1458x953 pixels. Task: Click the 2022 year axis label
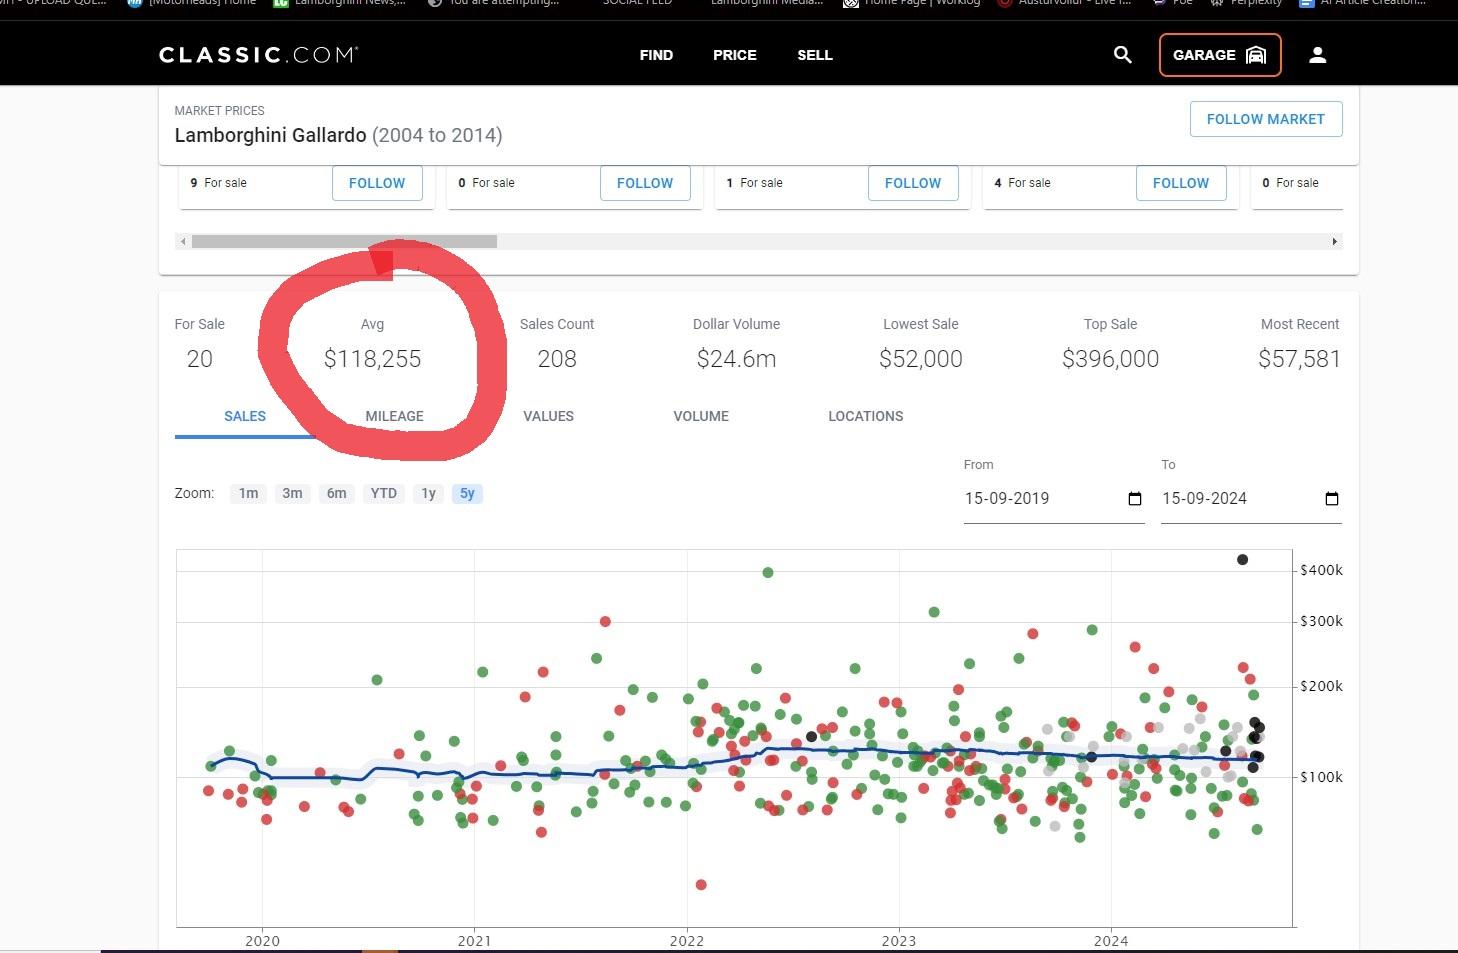pyautogui.click(x=686, y=940)
